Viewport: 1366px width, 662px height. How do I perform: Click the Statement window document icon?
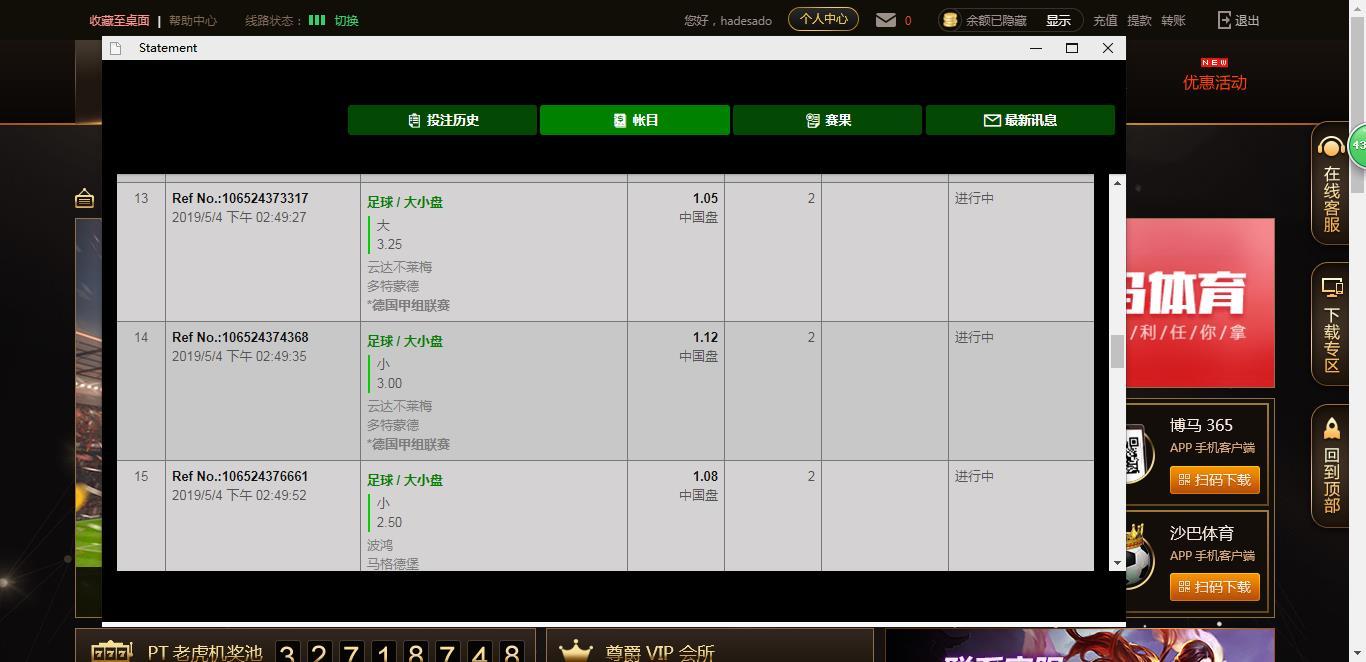coord(116,48)
